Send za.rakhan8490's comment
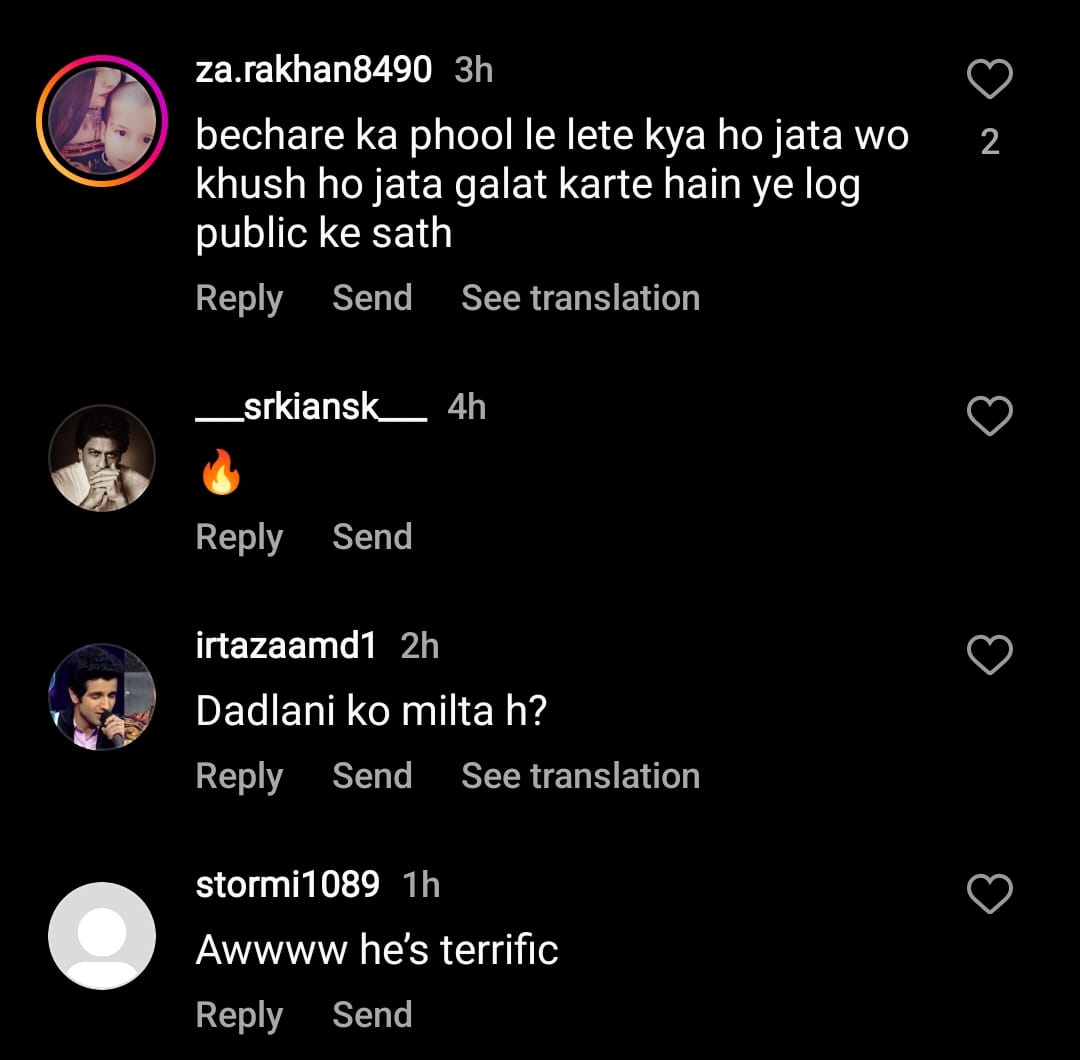This screenshot has height=1060, width=1080. pos(372,298)
